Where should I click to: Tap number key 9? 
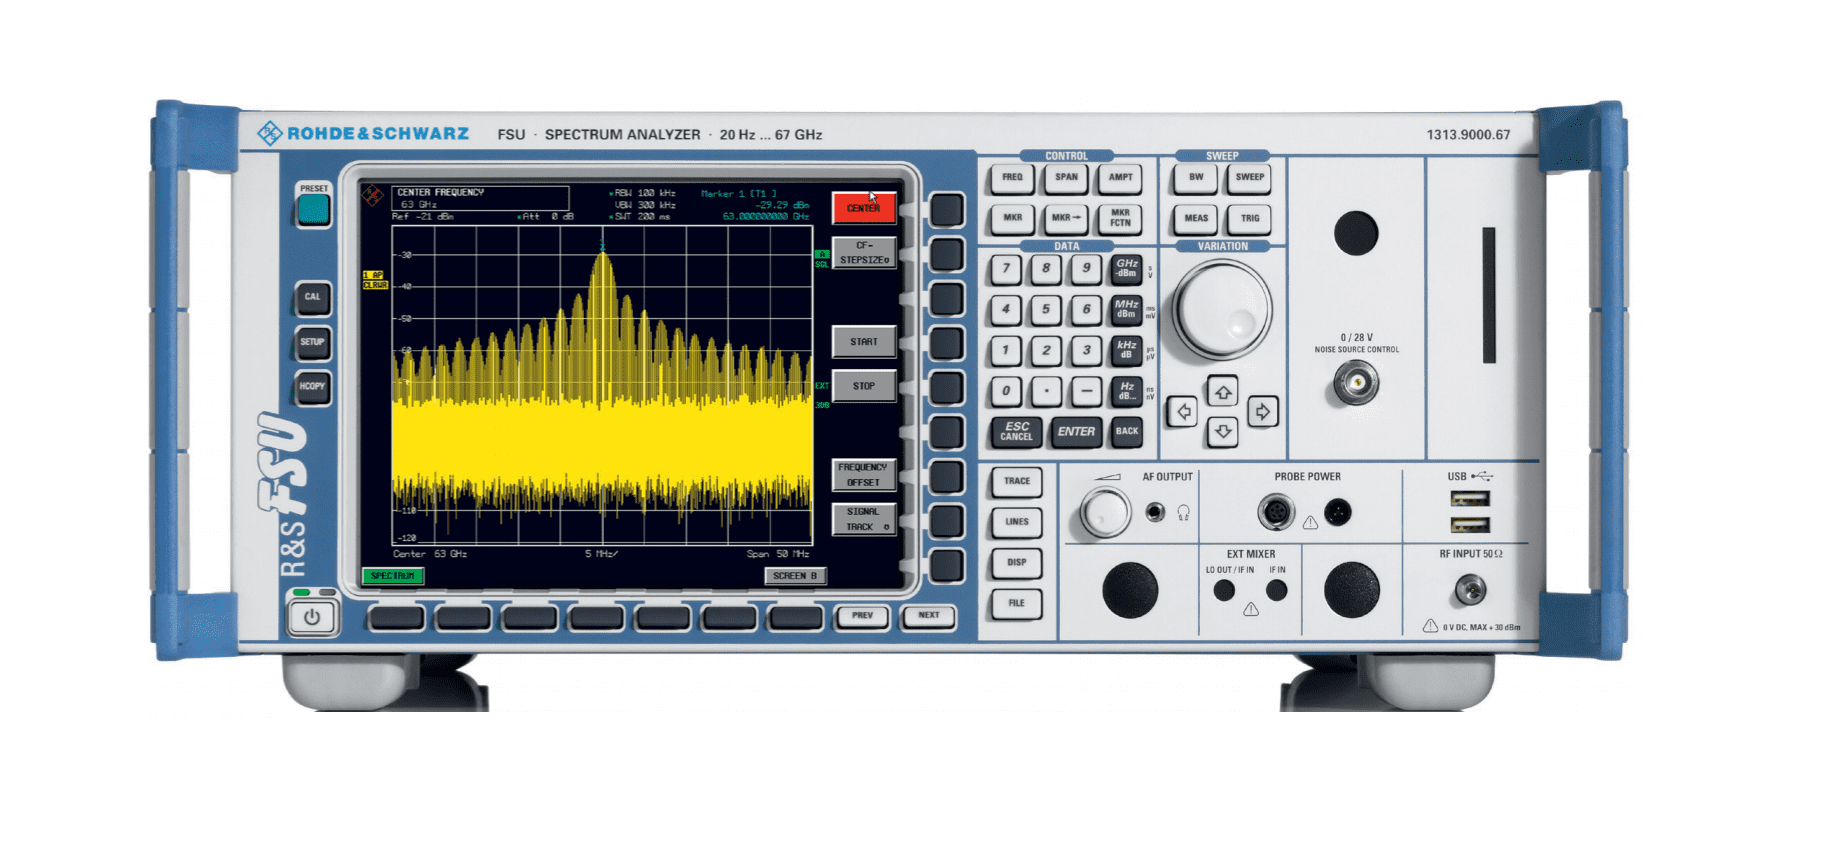coord(1087,268)
